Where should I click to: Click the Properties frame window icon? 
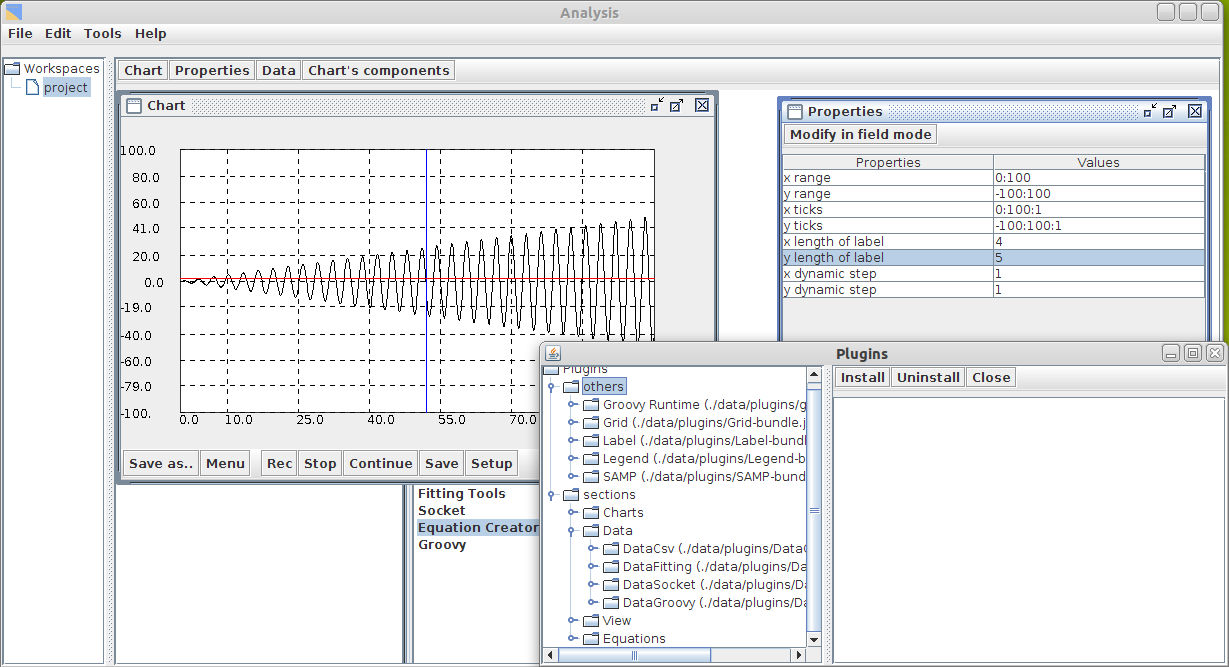coord(795,111)
